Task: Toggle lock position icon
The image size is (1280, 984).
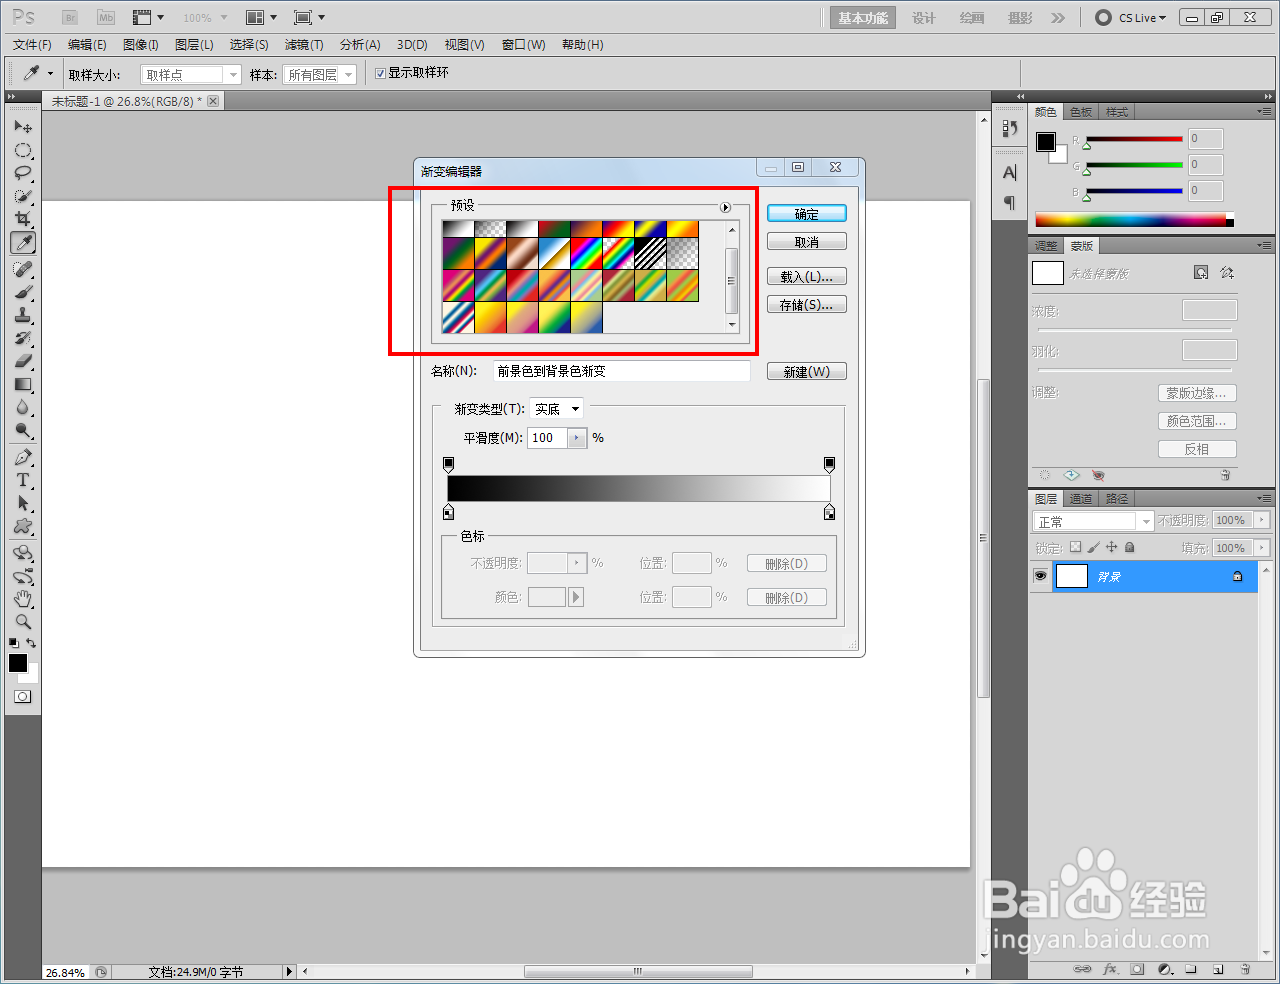Action: click(x=1111, y=547)
